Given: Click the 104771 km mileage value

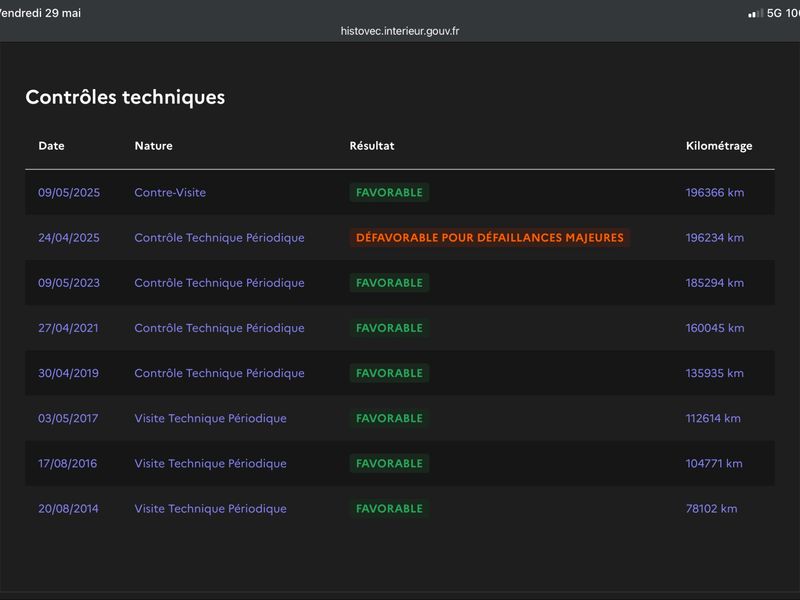Looking at the screenshot, I should click(714, 463).
